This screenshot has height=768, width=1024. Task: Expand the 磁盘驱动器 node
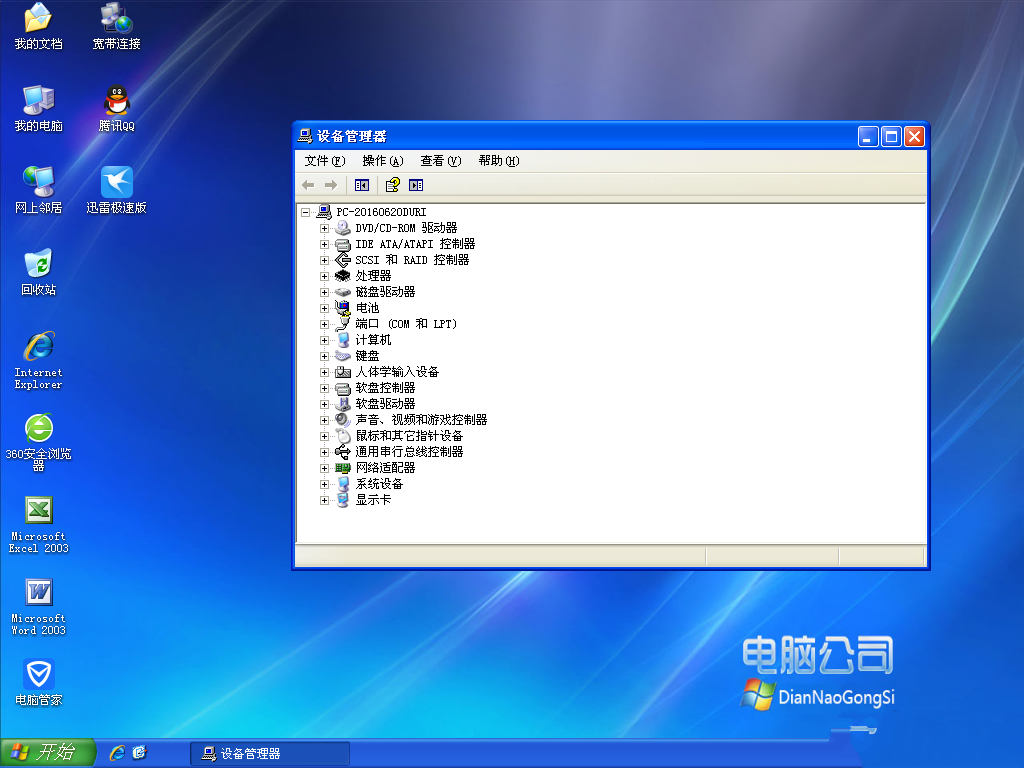(324, 293)
